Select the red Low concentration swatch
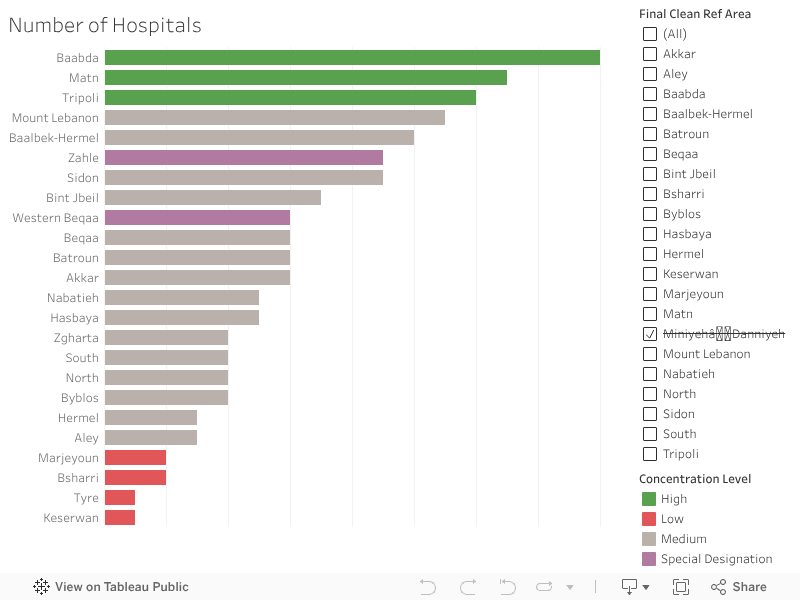The width and height of the screenshot is (800, 600). [x=649, y=518]
